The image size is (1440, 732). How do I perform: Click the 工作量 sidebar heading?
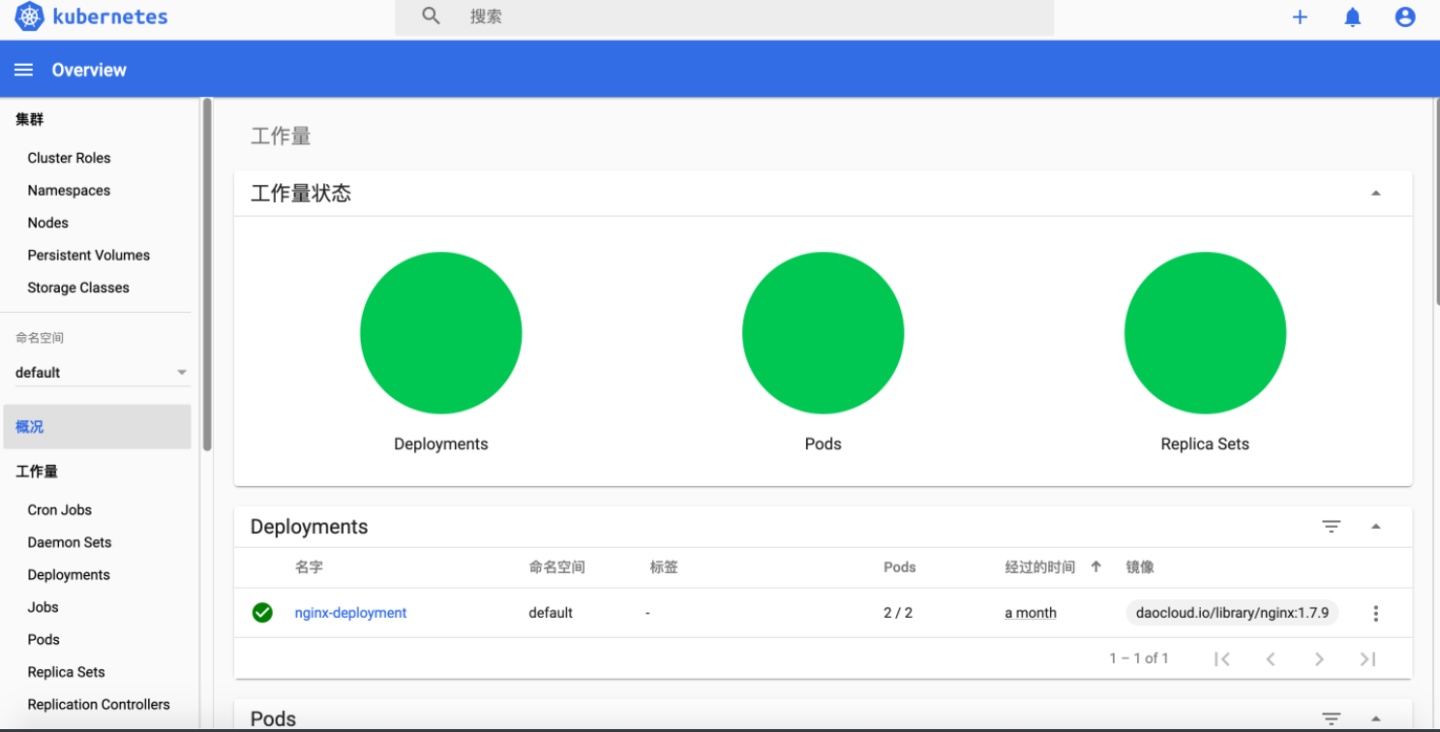tap(37, 471)
